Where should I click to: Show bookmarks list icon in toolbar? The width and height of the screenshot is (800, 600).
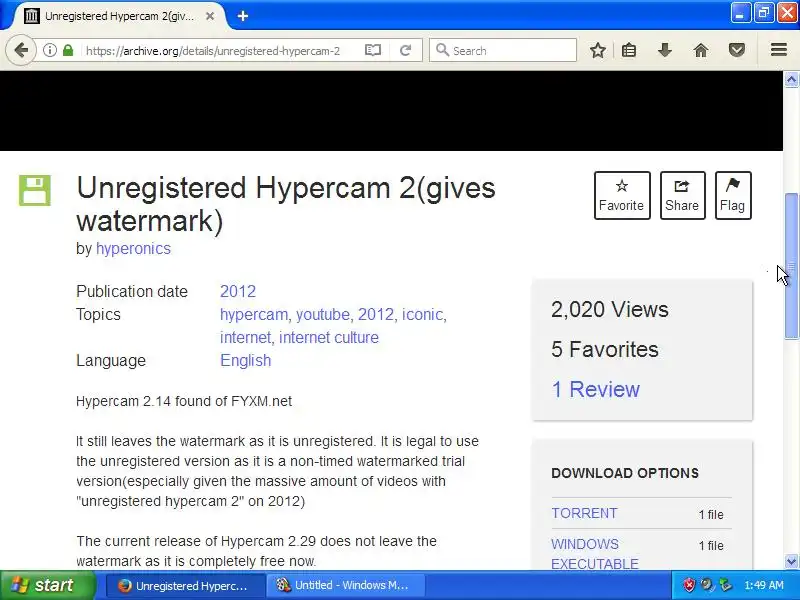pyautogui.click(x=629, y=50)
